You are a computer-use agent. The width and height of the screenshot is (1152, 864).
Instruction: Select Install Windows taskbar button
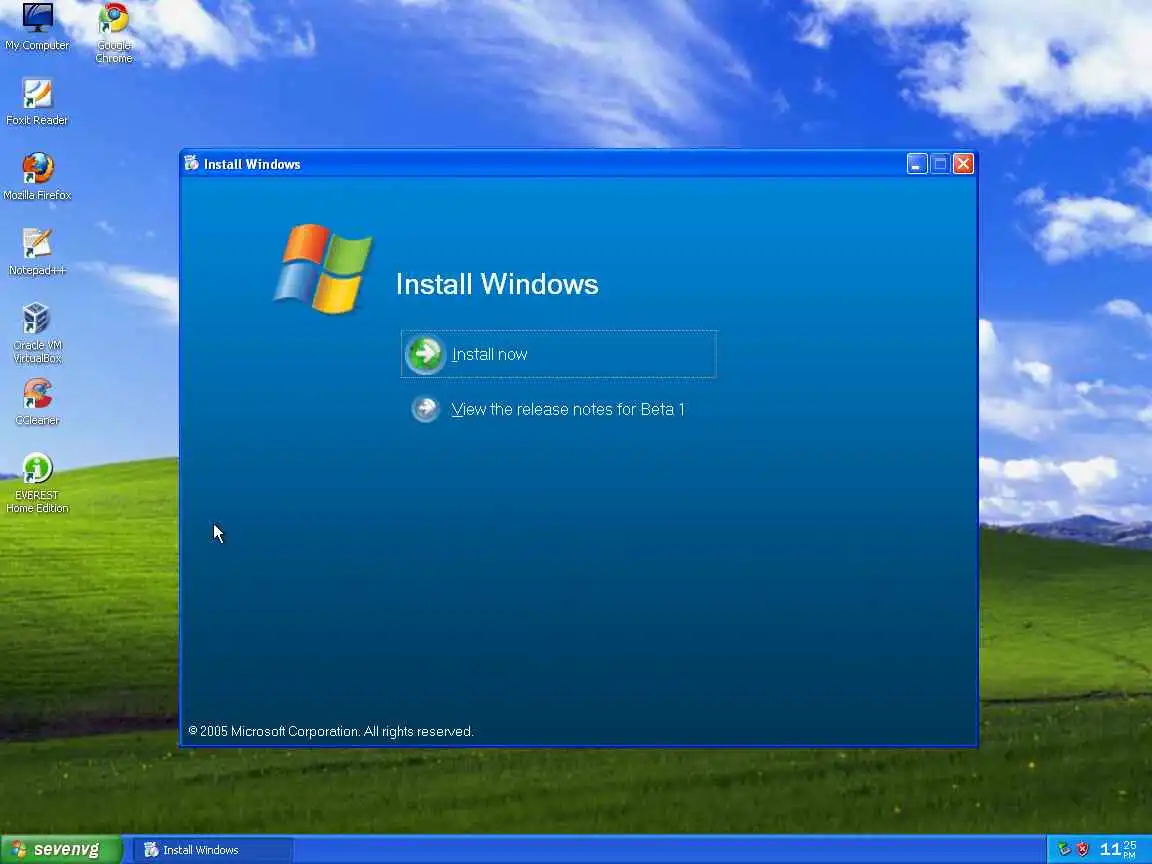point(213,850)
